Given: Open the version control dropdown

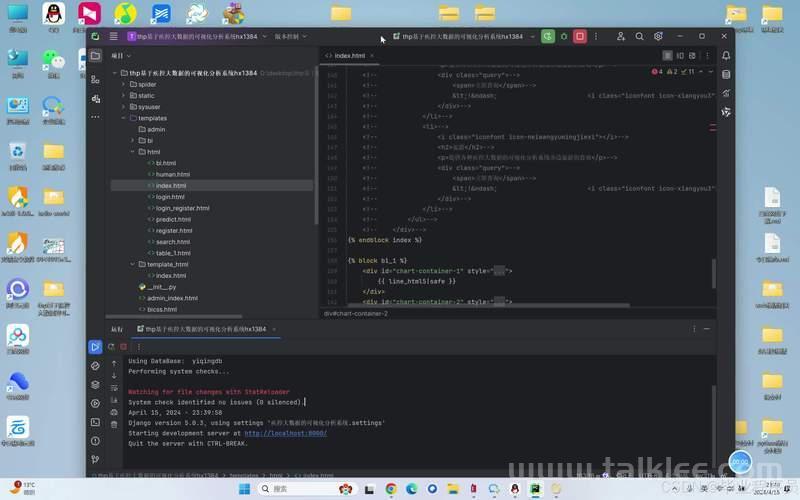Looking at the screenshot, I should (x=291, y=36).
